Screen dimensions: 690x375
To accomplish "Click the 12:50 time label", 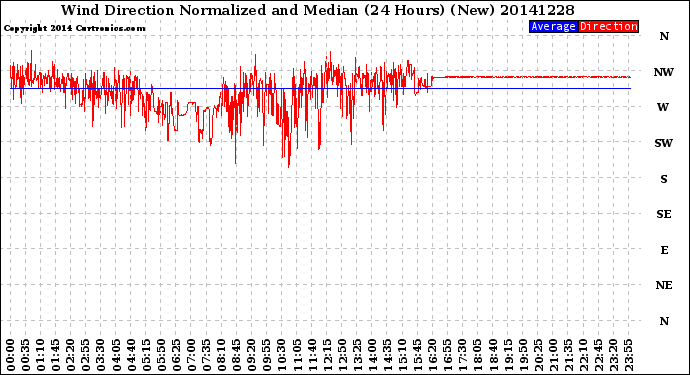I will [x=342, y=355].
